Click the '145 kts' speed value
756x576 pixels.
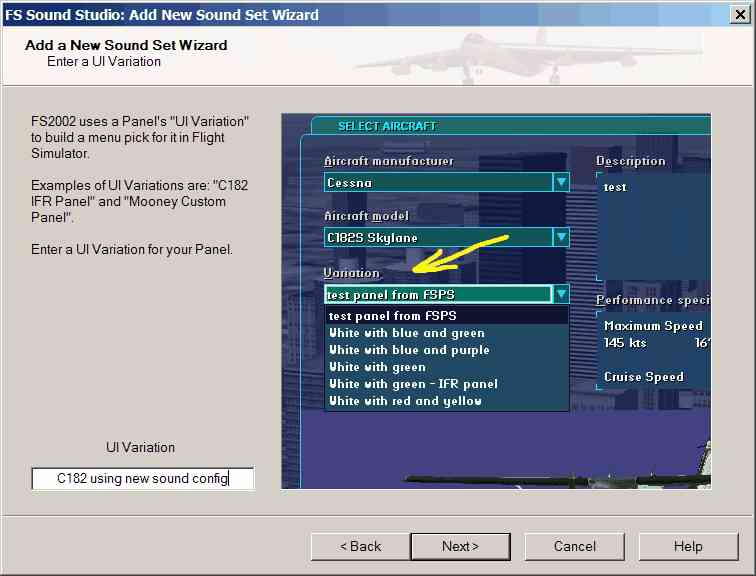point(625,343)
